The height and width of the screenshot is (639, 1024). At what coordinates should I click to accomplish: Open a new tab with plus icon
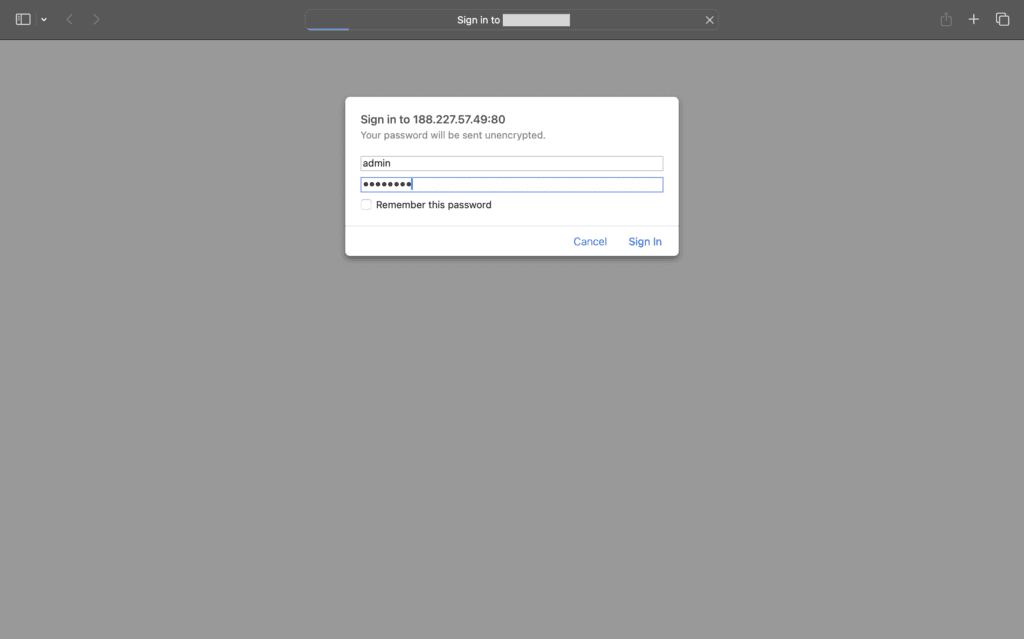[974, 19]
